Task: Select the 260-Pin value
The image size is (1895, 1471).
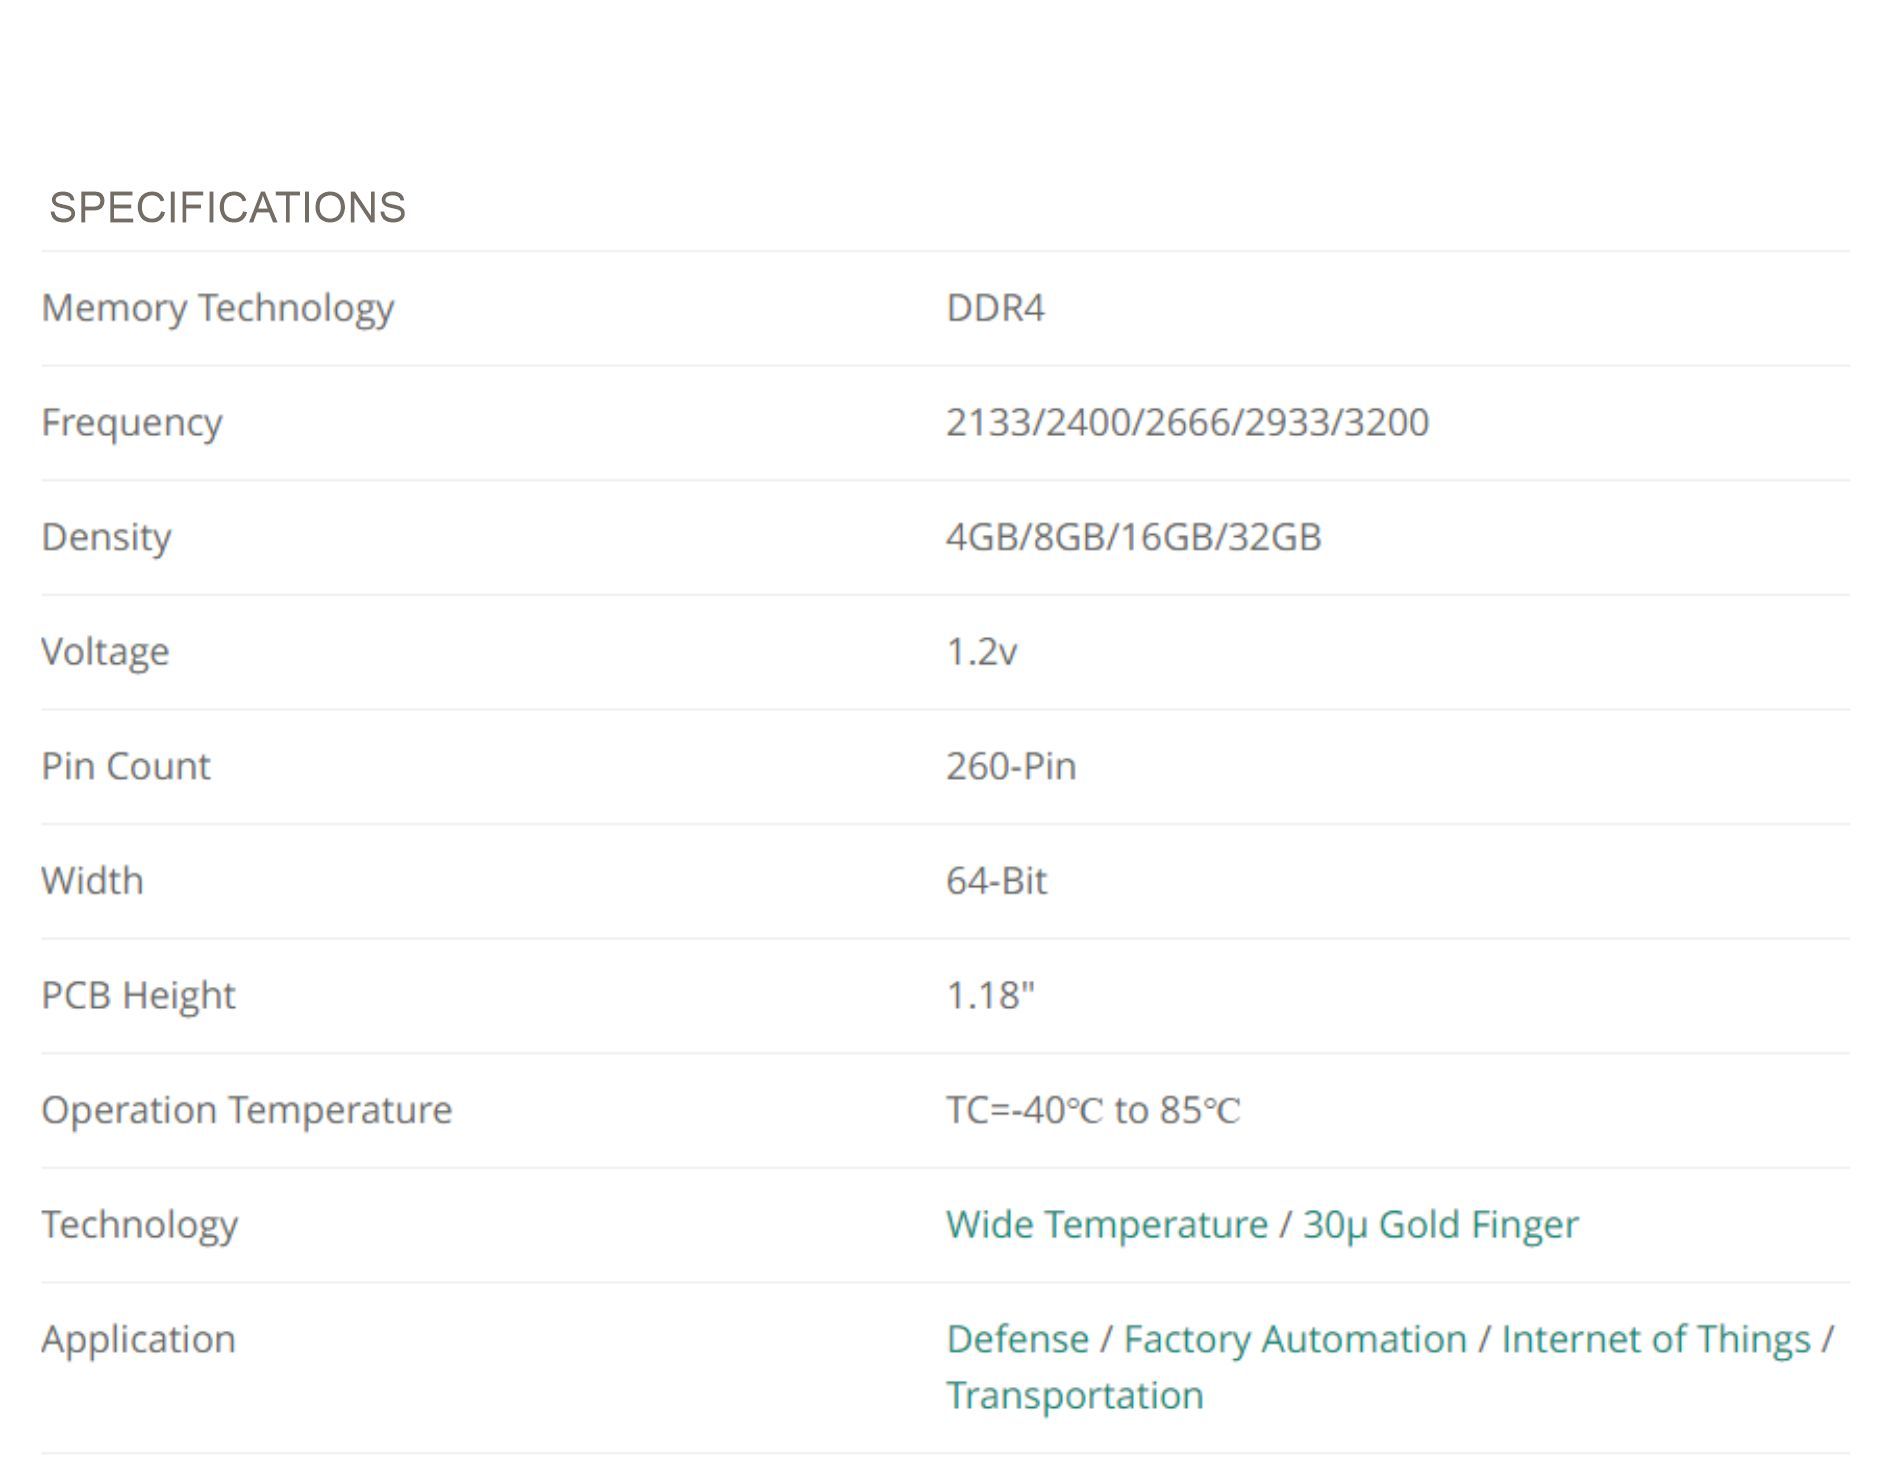Action: coord(1011,767)
